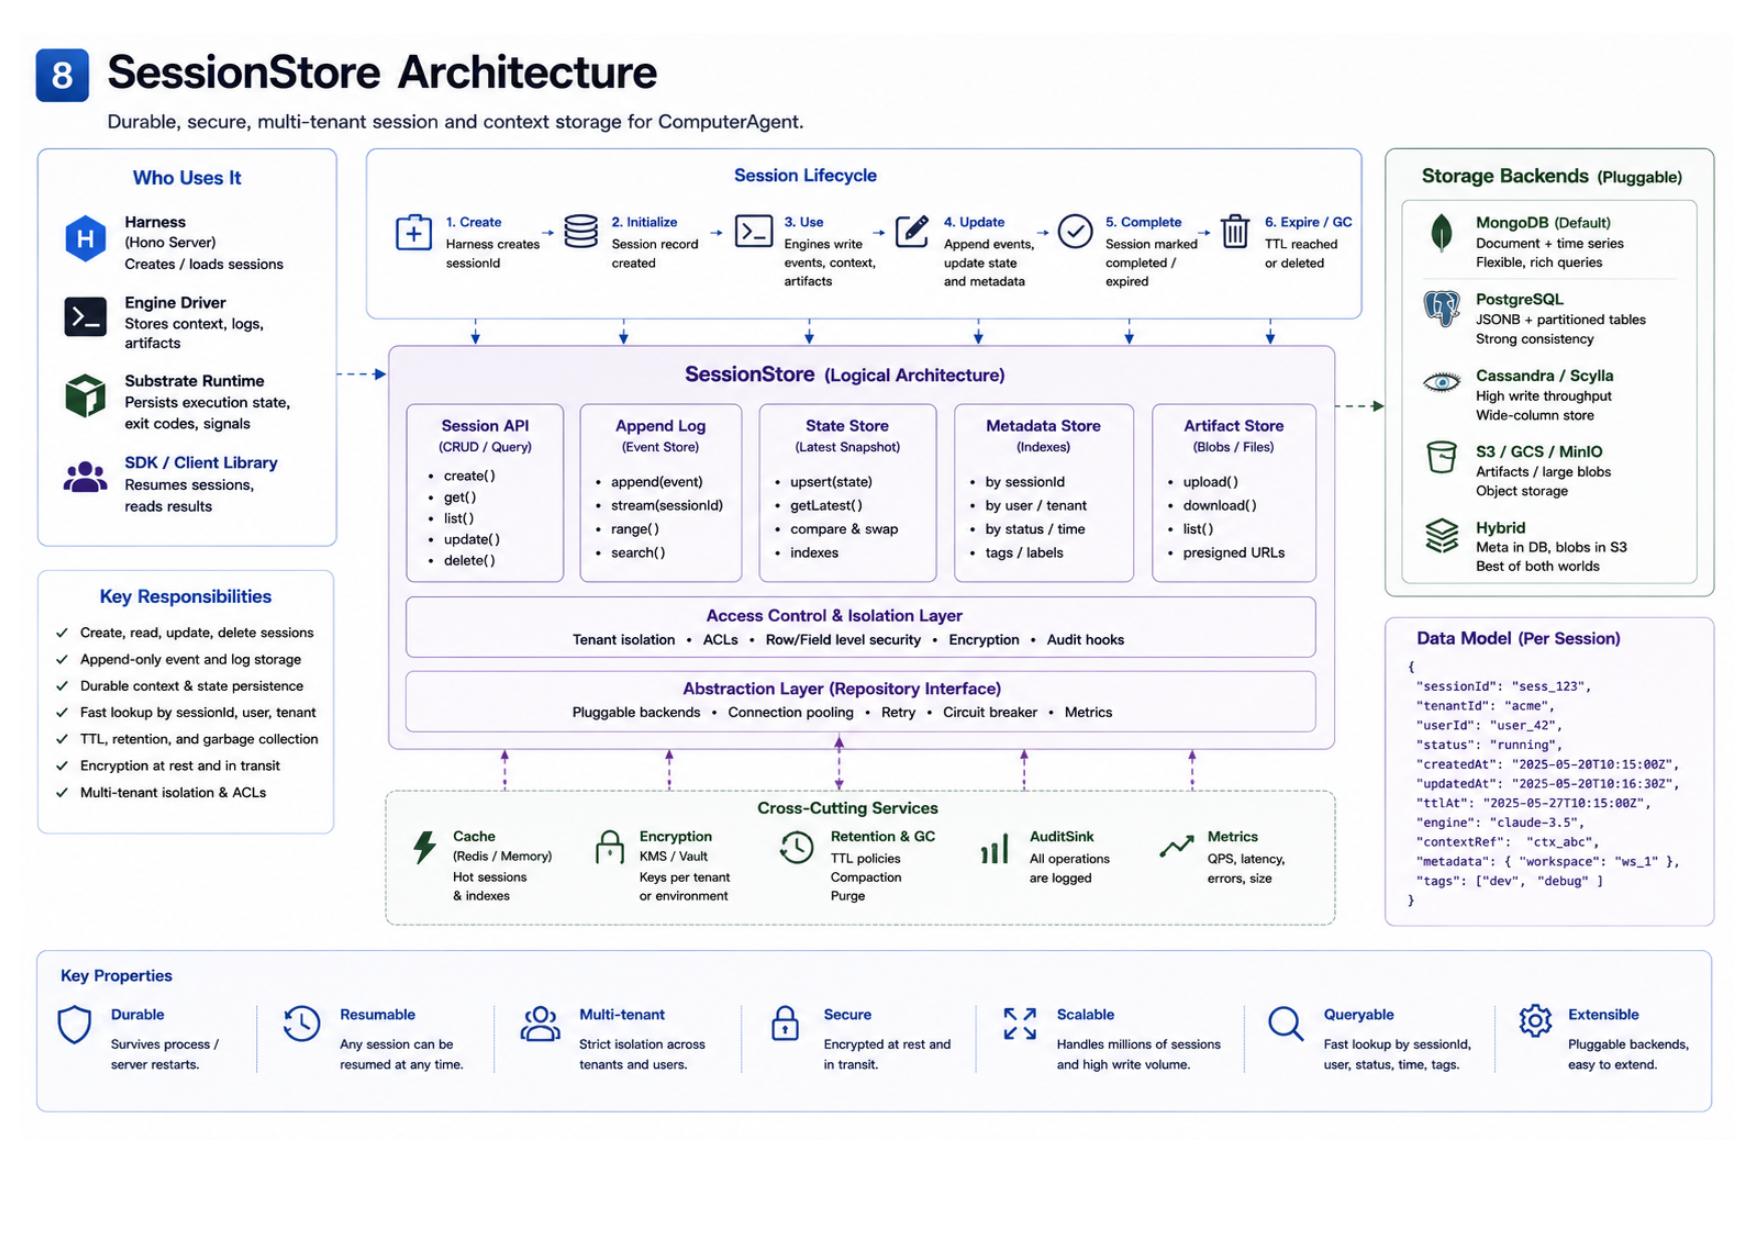1754x1241 pixels.
Task: Click the Multi-tenant users icon
Action: [x=540, y=1023]
